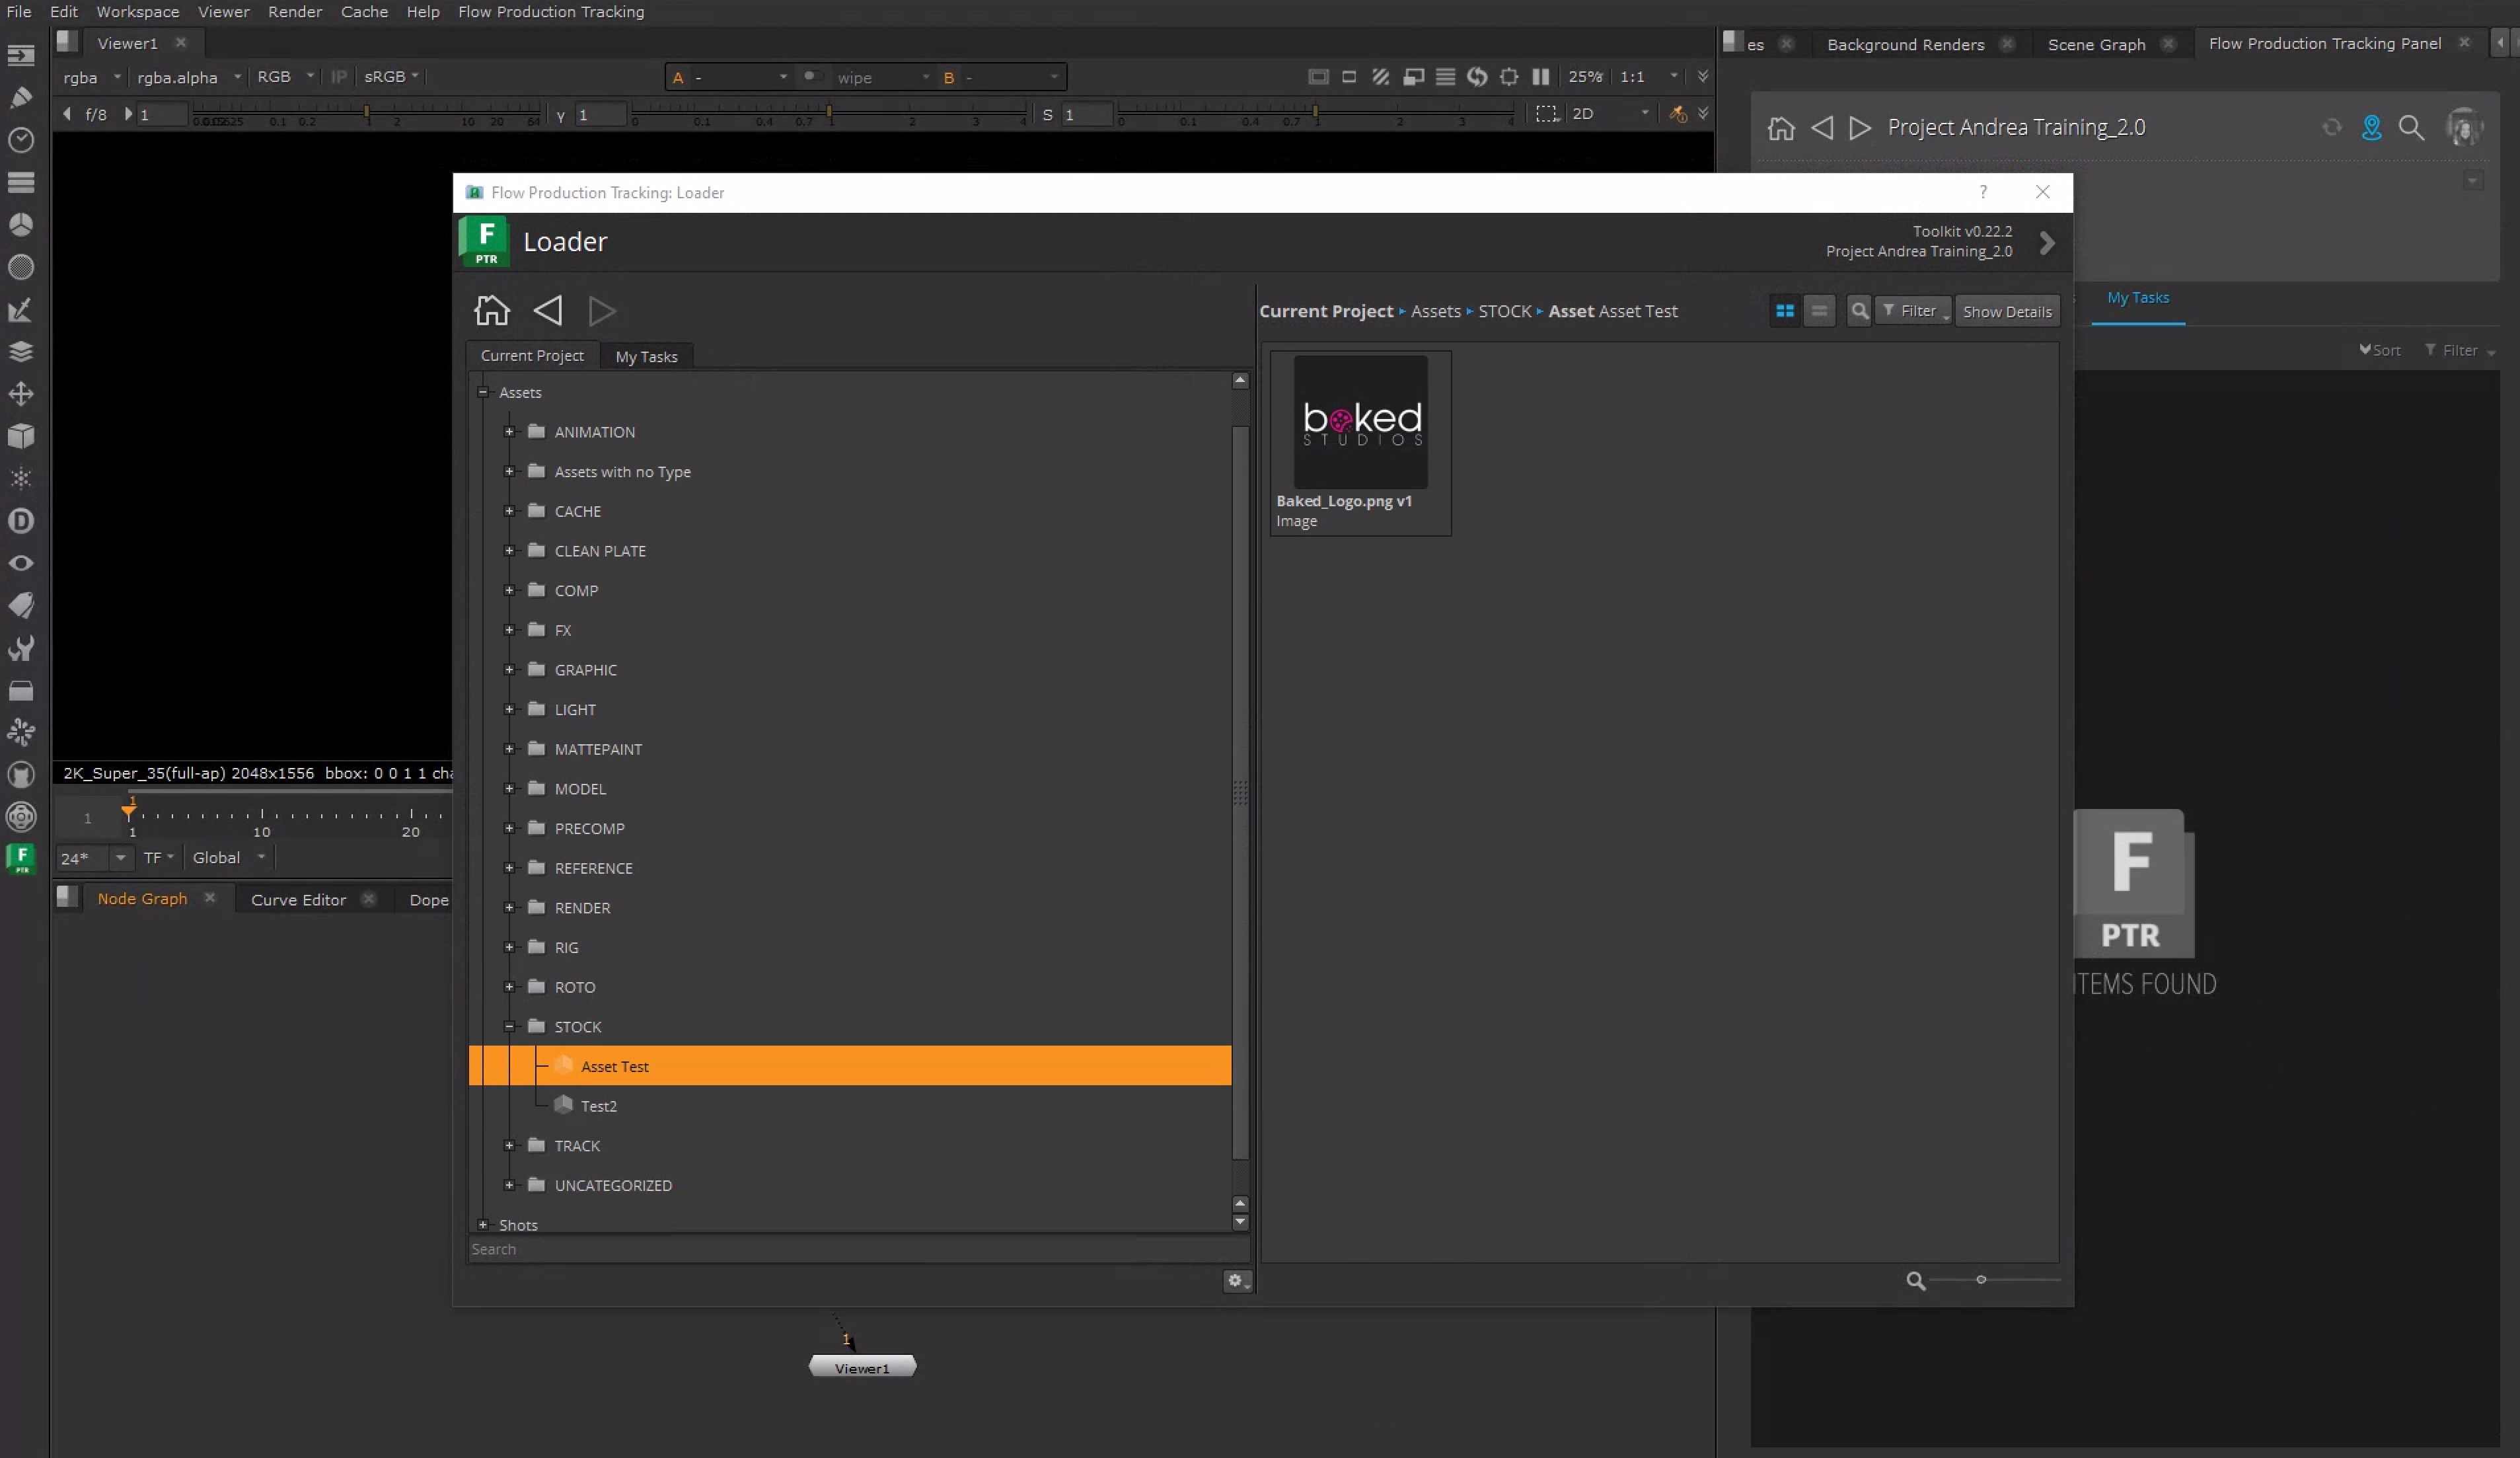Viewport: 2520px width, 1458px height.
Task: Open the sRGB viewer process dropdown
Action: (x=391, y=77)
